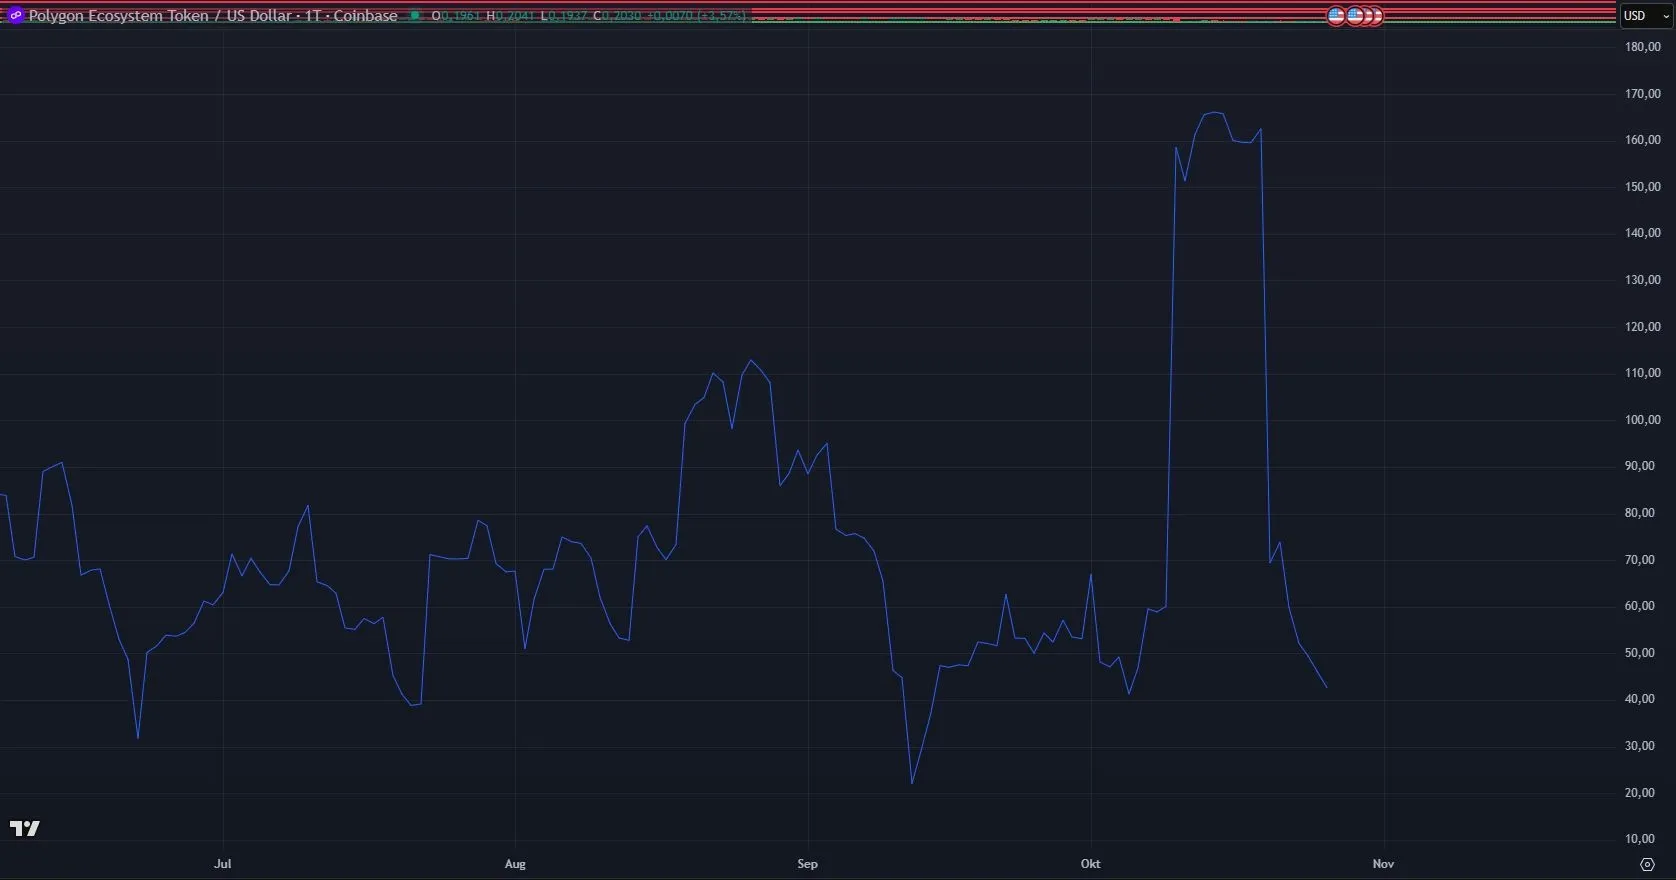Click the leftmost US flag event icon
1676x880 pixels.
pos(1336,16)
